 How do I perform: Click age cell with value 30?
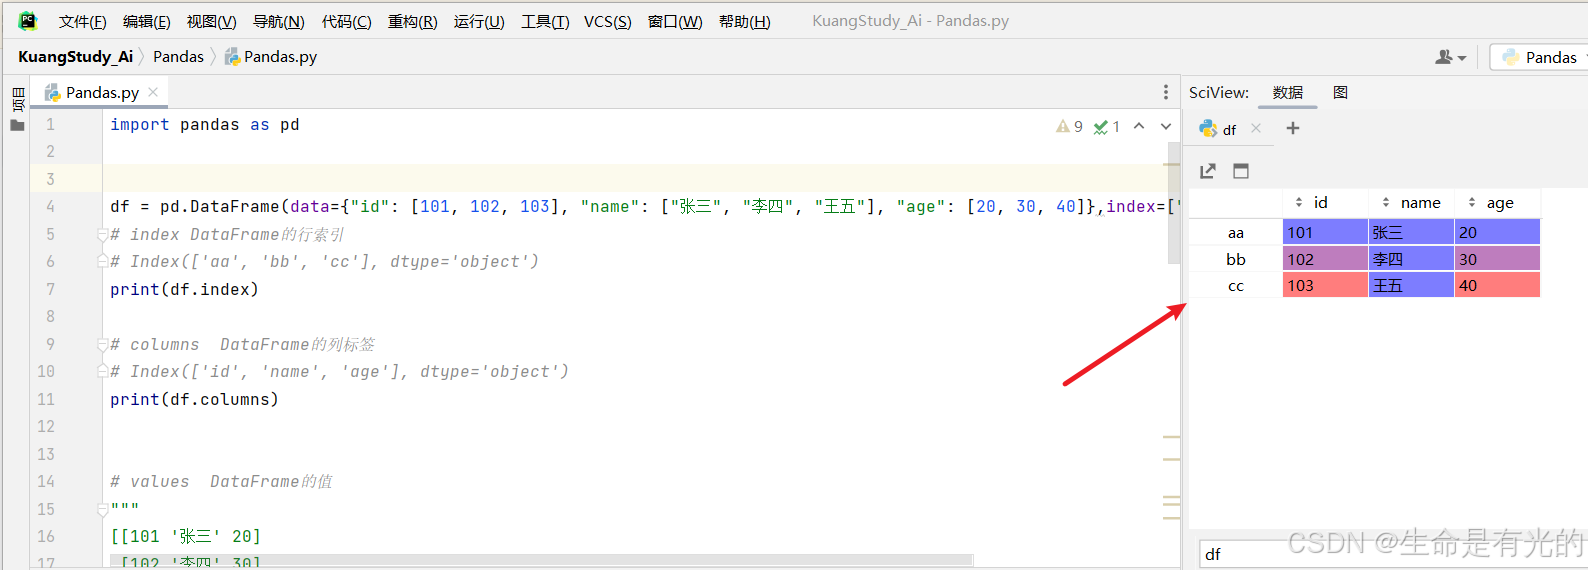[x=1497, y=259]
